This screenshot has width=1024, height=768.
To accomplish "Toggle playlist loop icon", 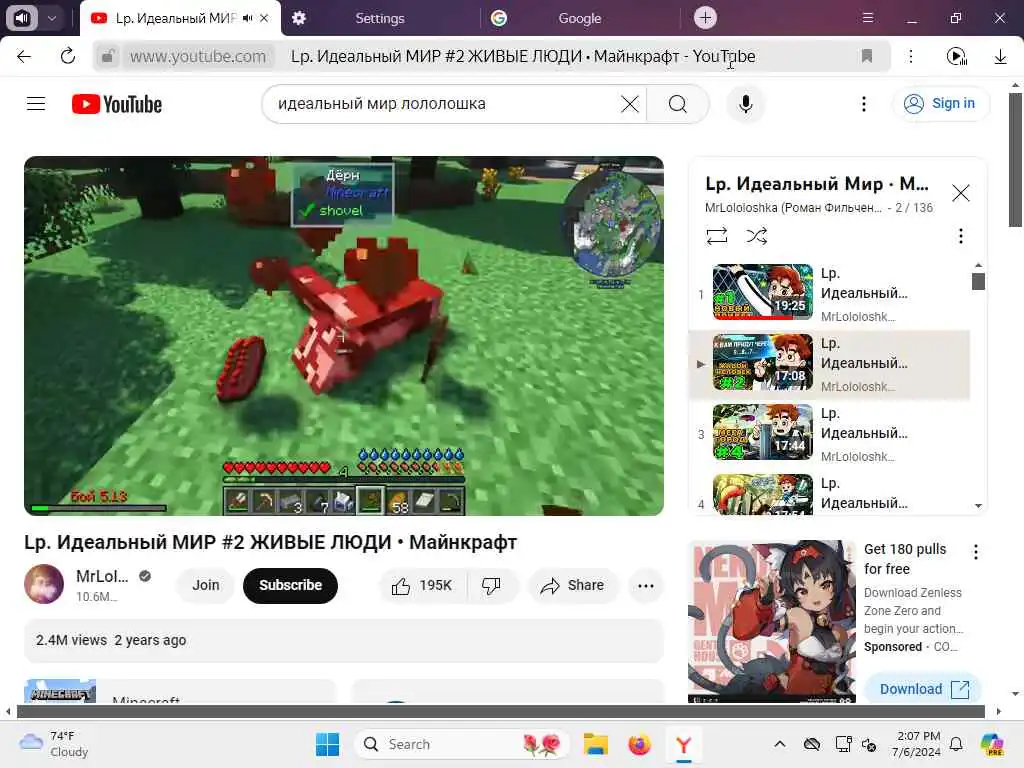I will [716, 236].
